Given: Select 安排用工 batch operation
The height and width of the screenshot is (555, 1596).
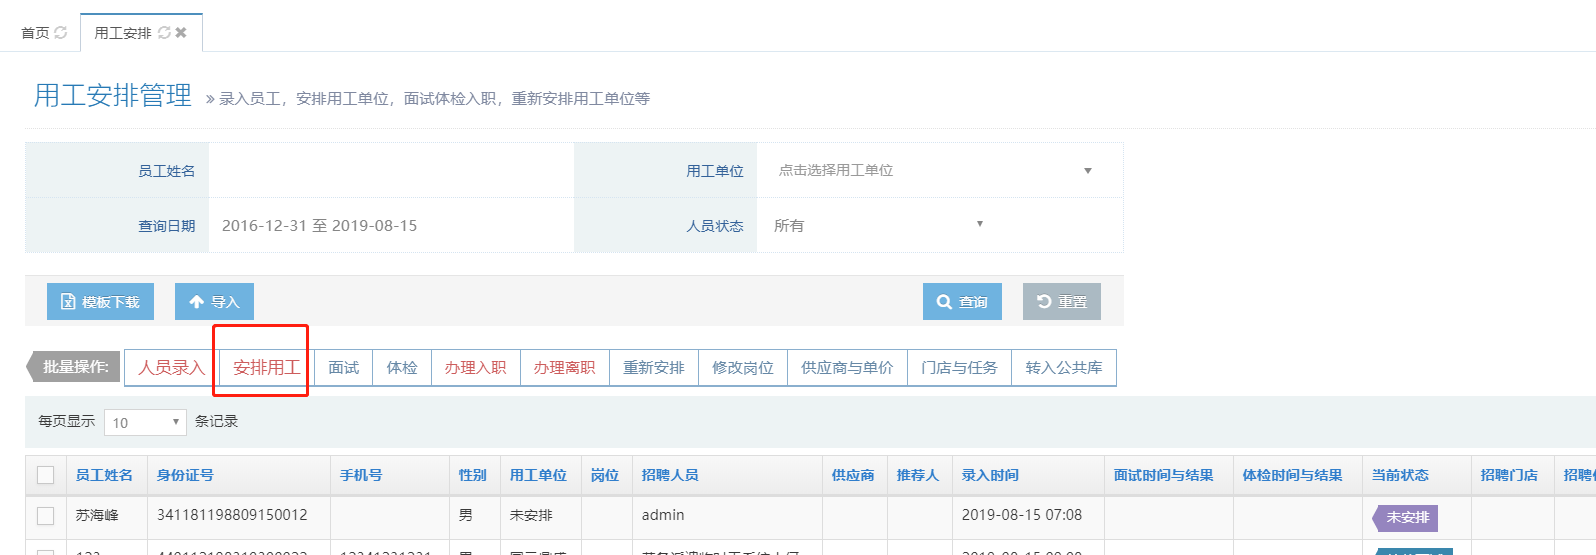Looking at the screenshot, I should click(x=266, y=368).
